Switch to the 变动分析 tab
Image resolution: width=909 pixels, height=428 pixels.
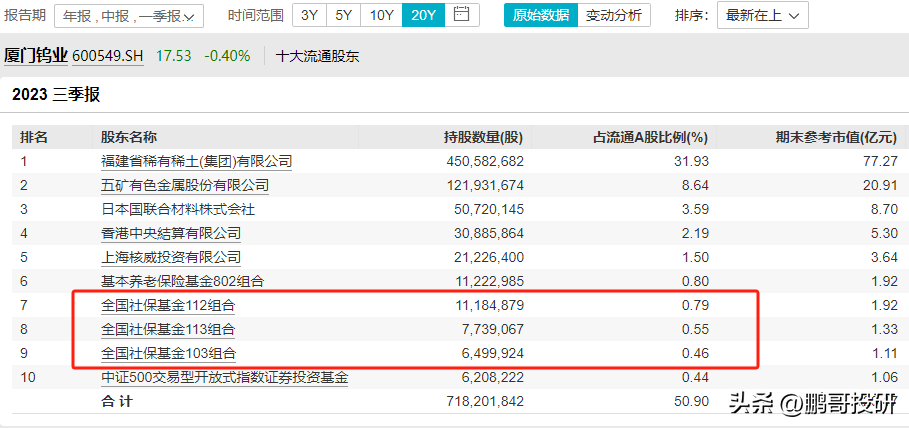coord(614,16)
